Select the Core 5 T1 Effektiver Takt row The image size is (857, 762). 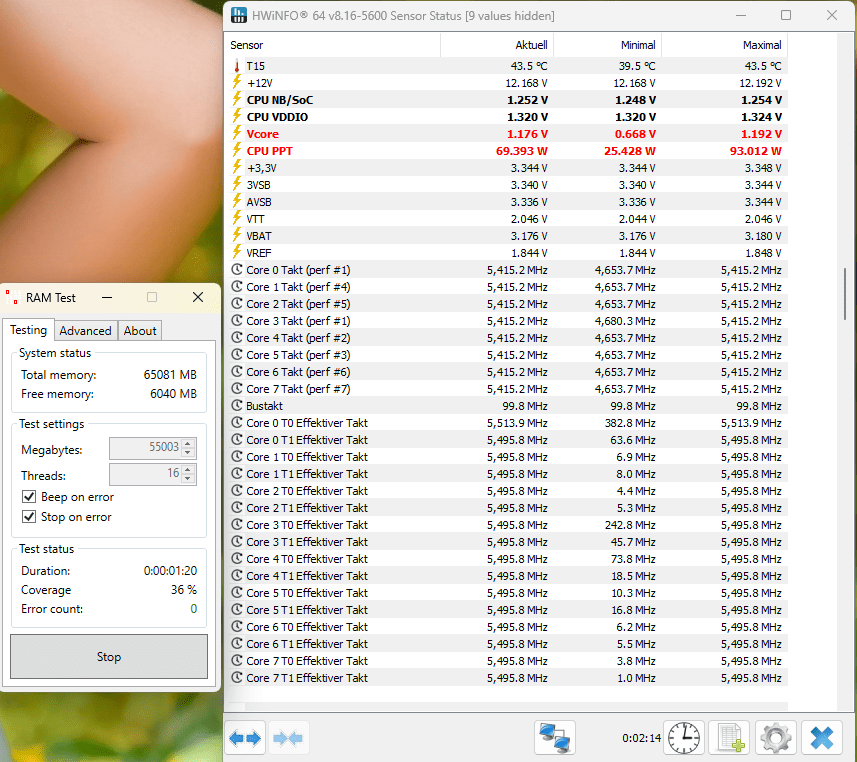click(507, 609)
